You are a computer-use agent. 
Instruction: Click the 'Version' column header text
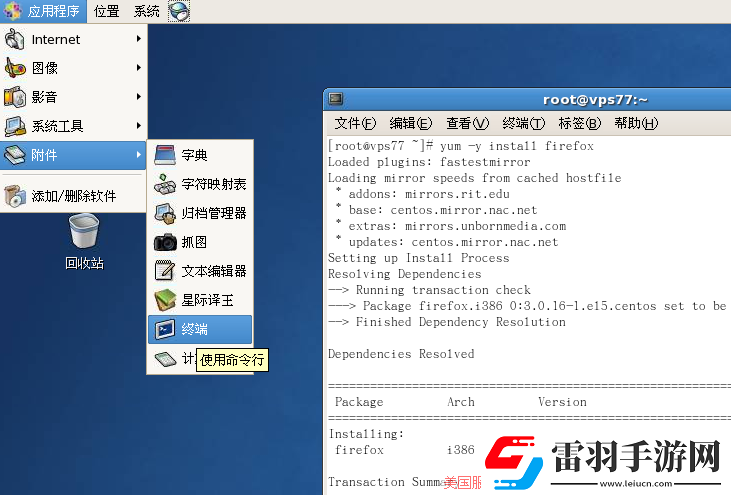[562, 402]
